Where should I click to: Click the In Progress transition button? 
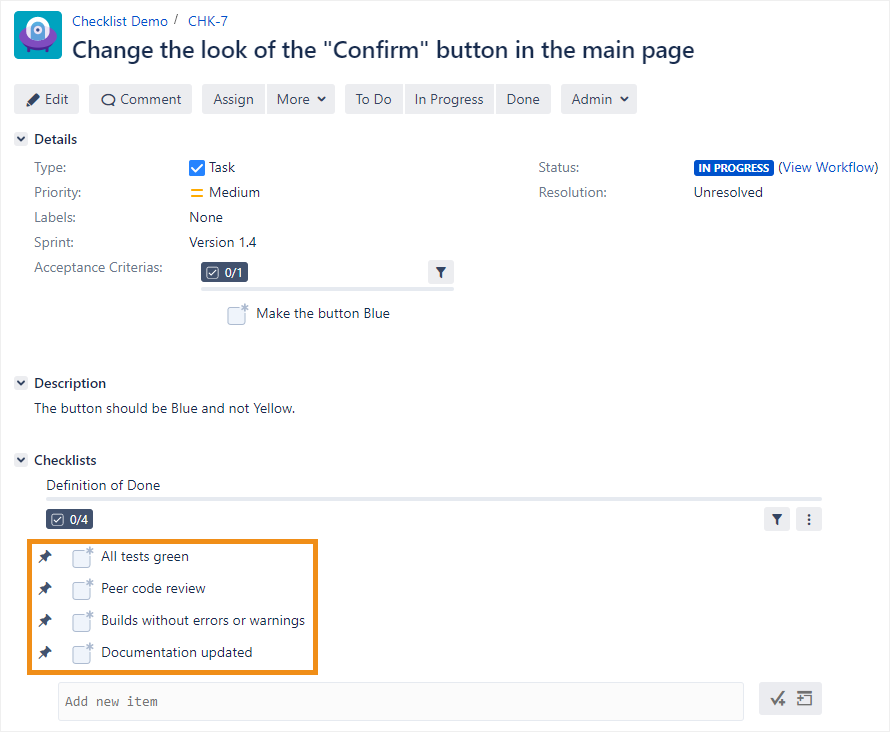[x=449, y=99]
